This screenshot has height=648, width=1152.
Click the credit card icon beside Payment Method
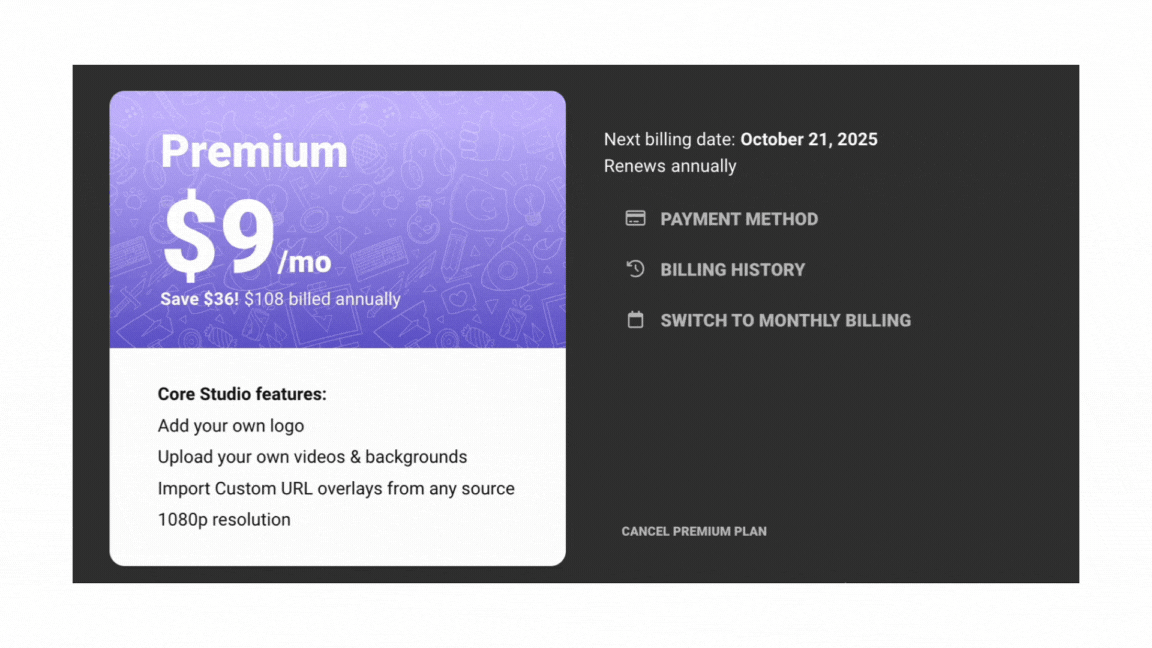[636, 218]
